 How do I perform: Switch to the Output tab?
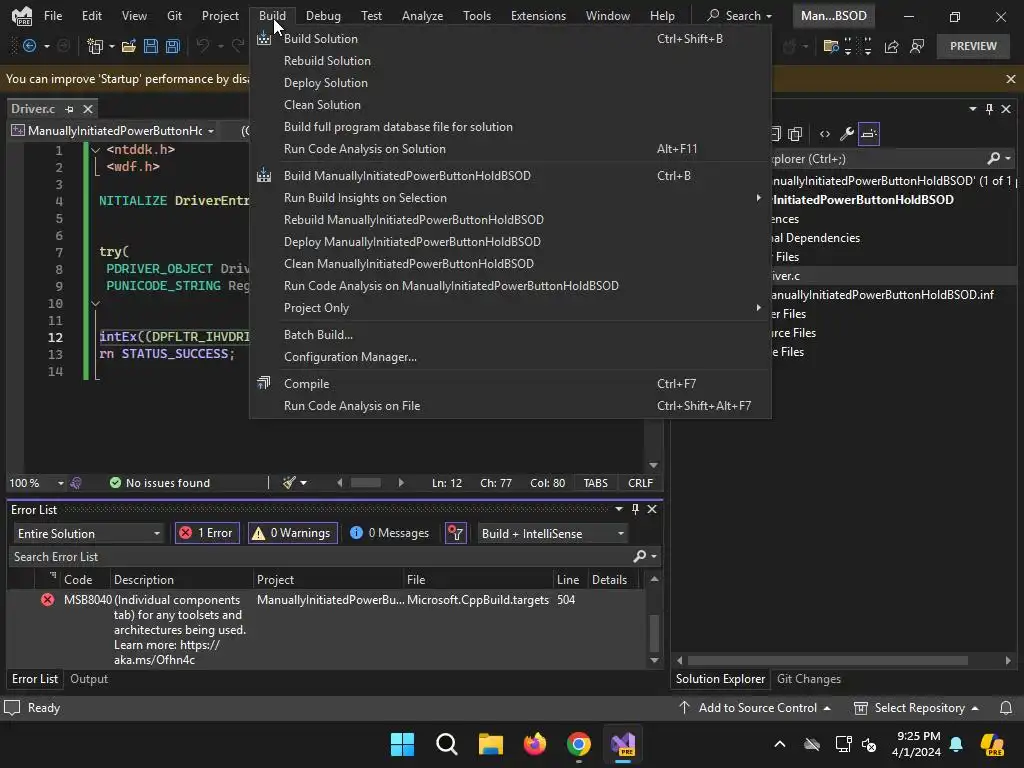[89, 679]
